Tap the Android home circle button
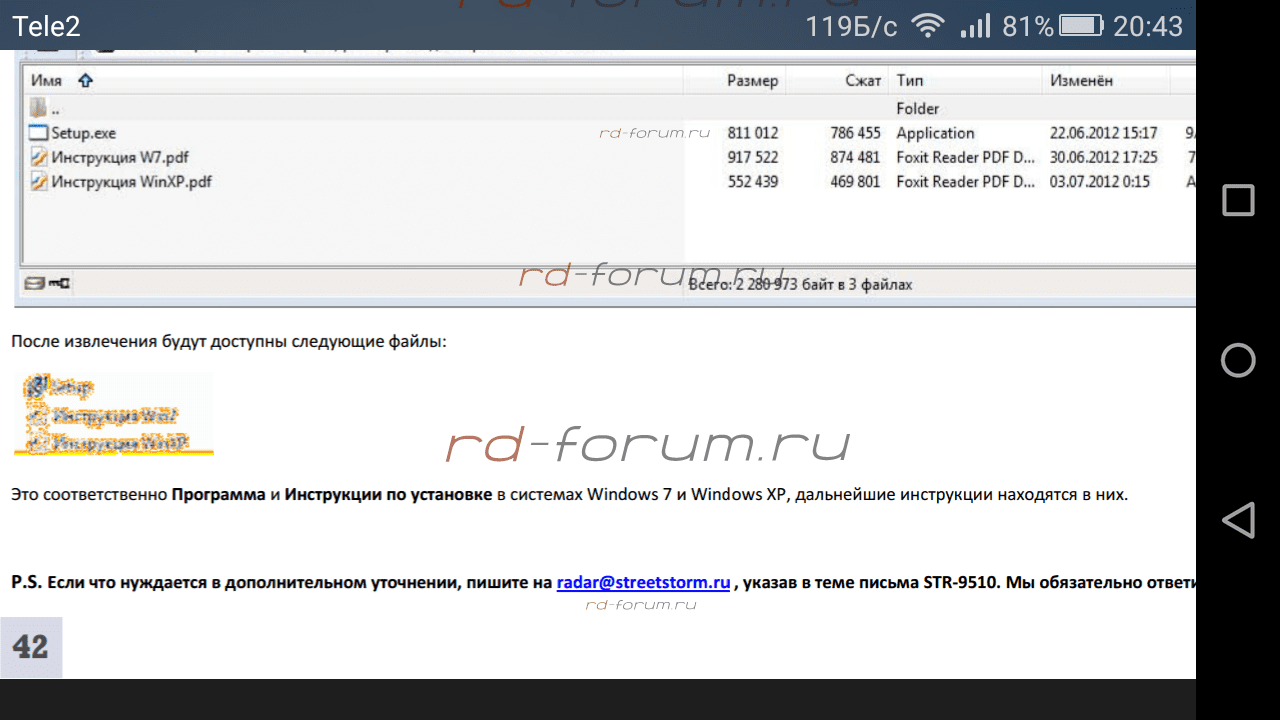The width and height of the screenshot is (1280, 720). 1238,360
